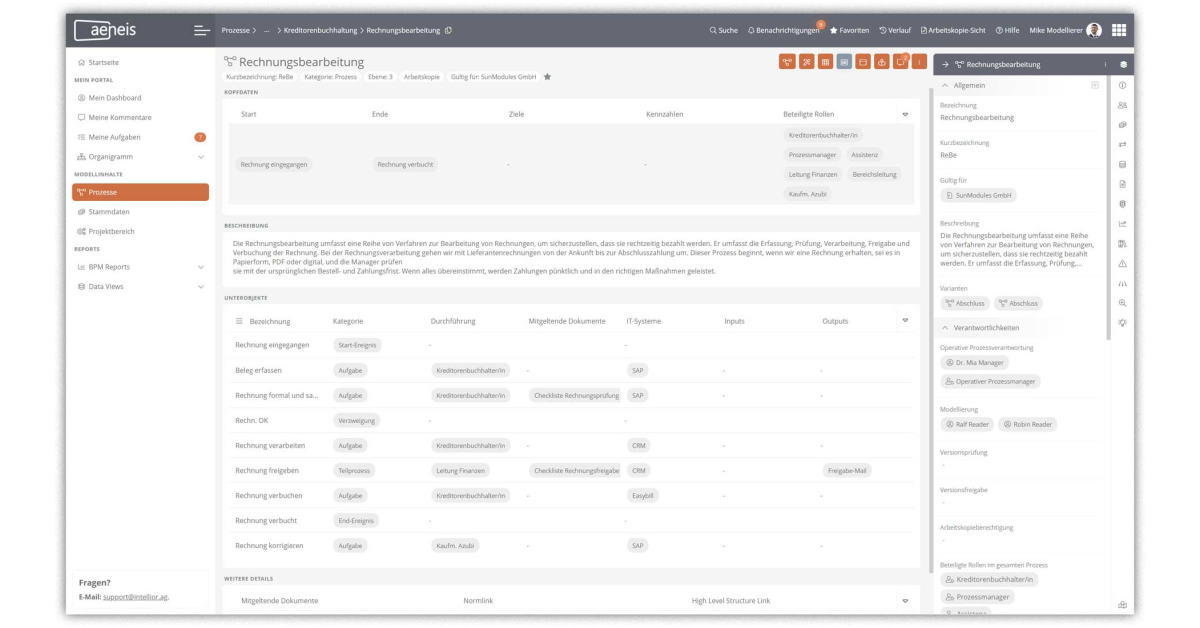Select Prozesse in sidebar
Viewport: 1200px width, 628px height.
[140, 192]
